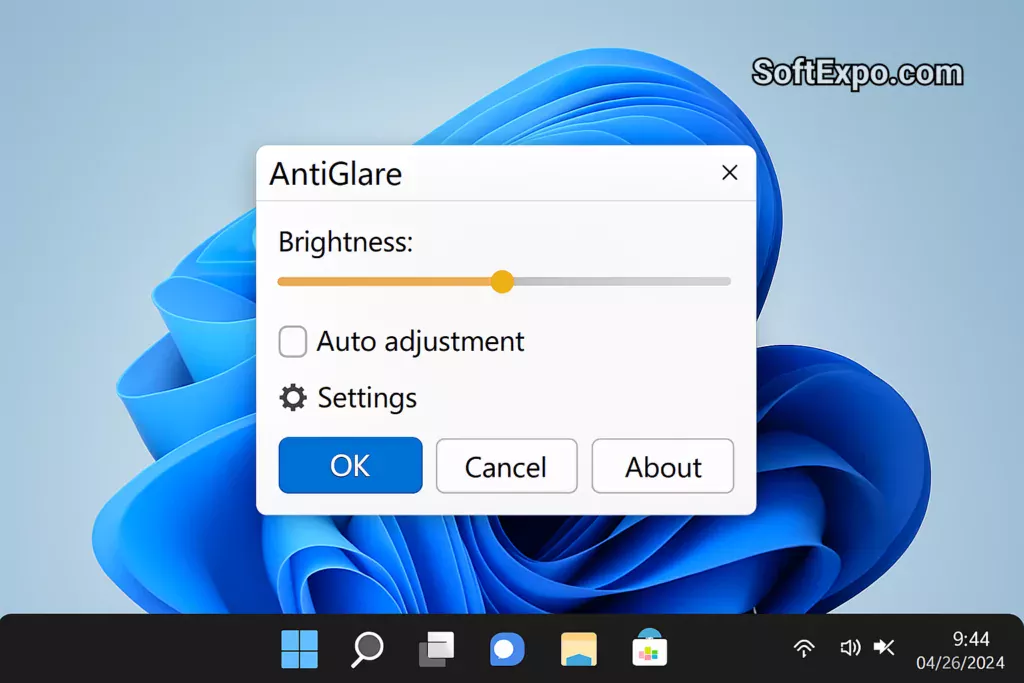Confirm brightness with the OK button

[349, 466]
